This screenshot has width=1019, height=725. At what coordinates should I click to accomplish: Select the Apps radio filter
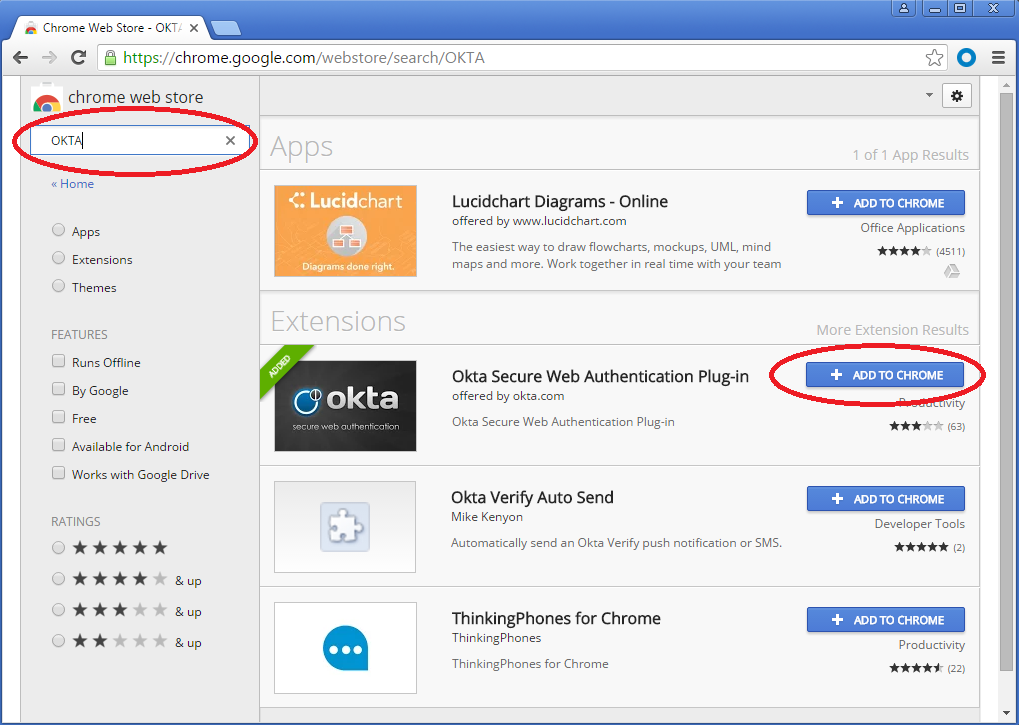pos(58,230)
